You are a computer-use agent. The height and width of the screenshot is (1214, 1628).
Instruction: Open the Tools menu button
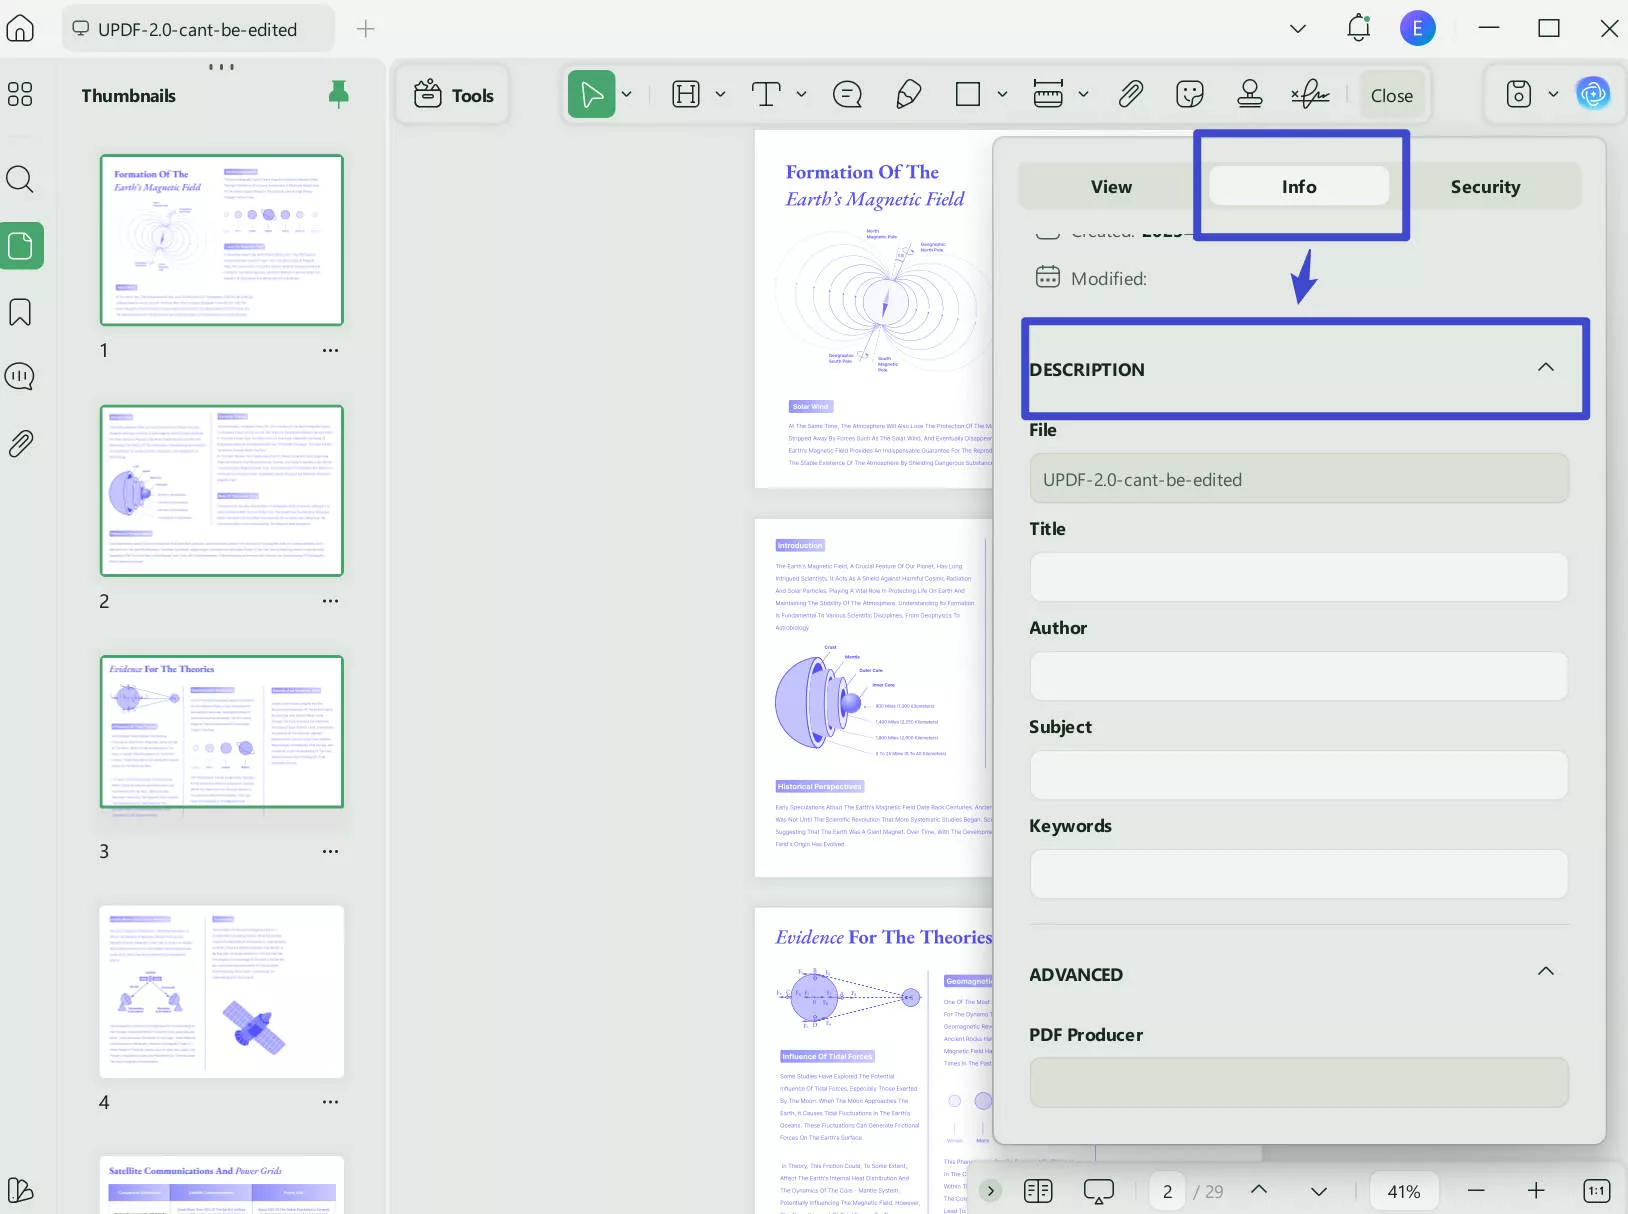point(454,95)
